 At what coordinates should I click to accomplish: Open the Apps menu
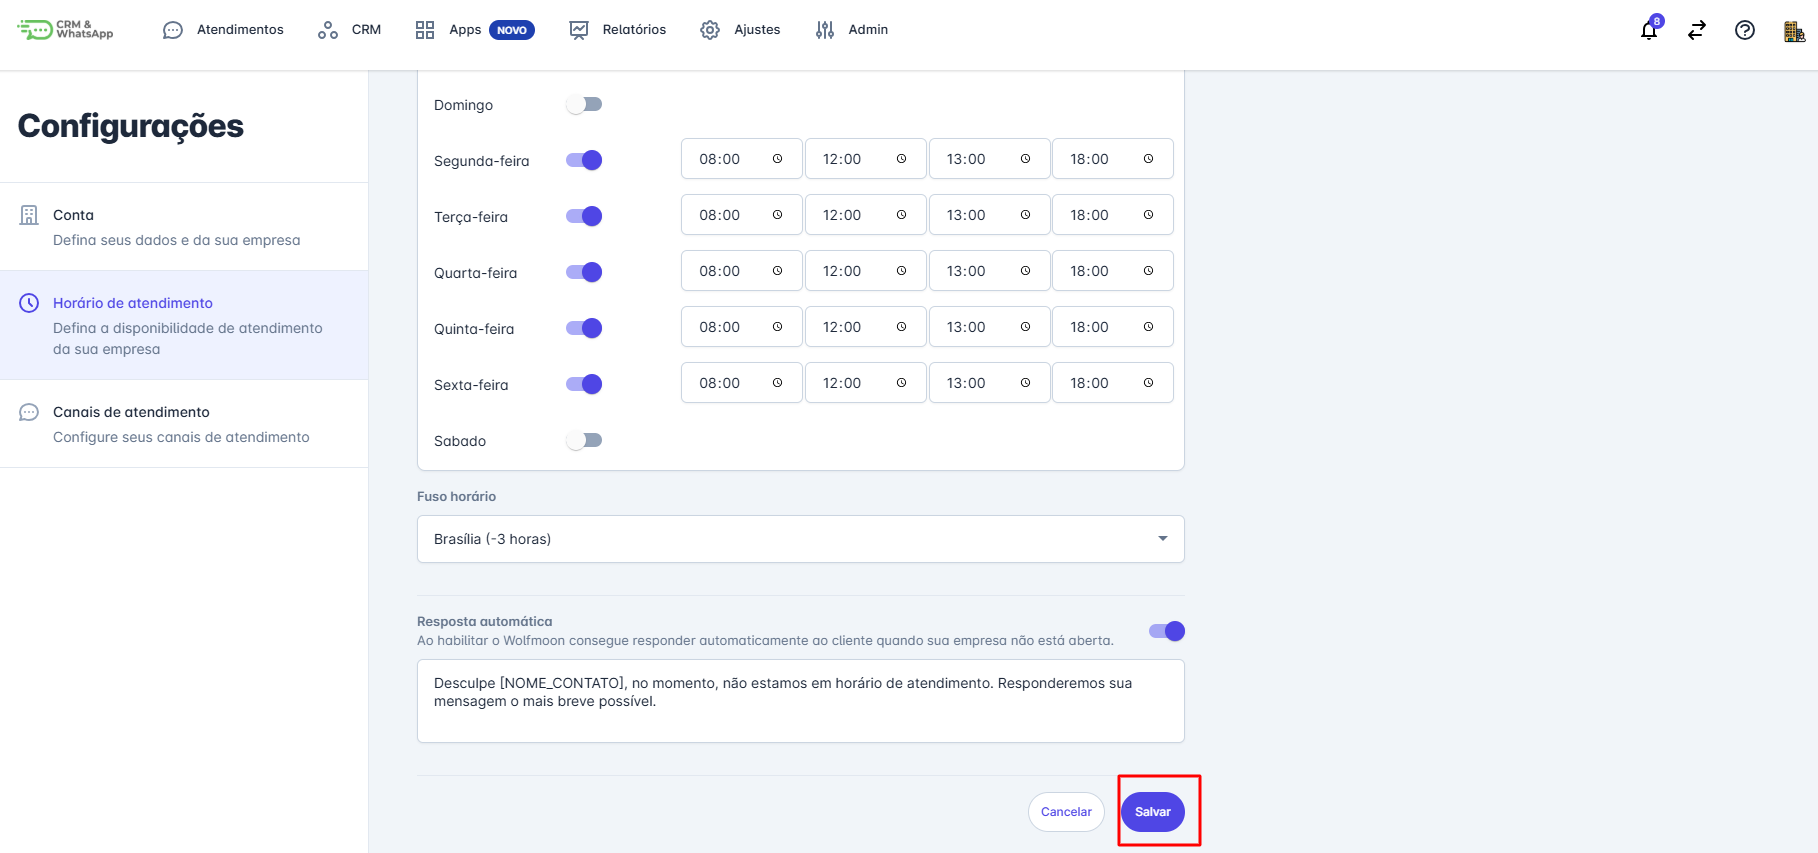pyautogui.click(x=474, y=30)
